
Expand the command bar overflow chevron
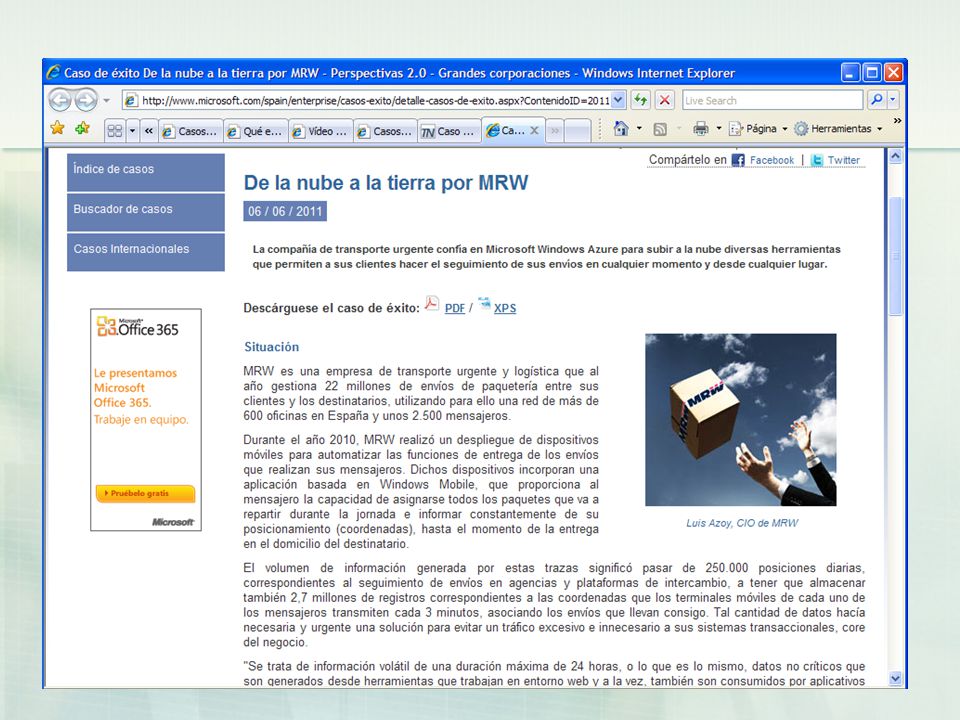click(x=897, y=121)
